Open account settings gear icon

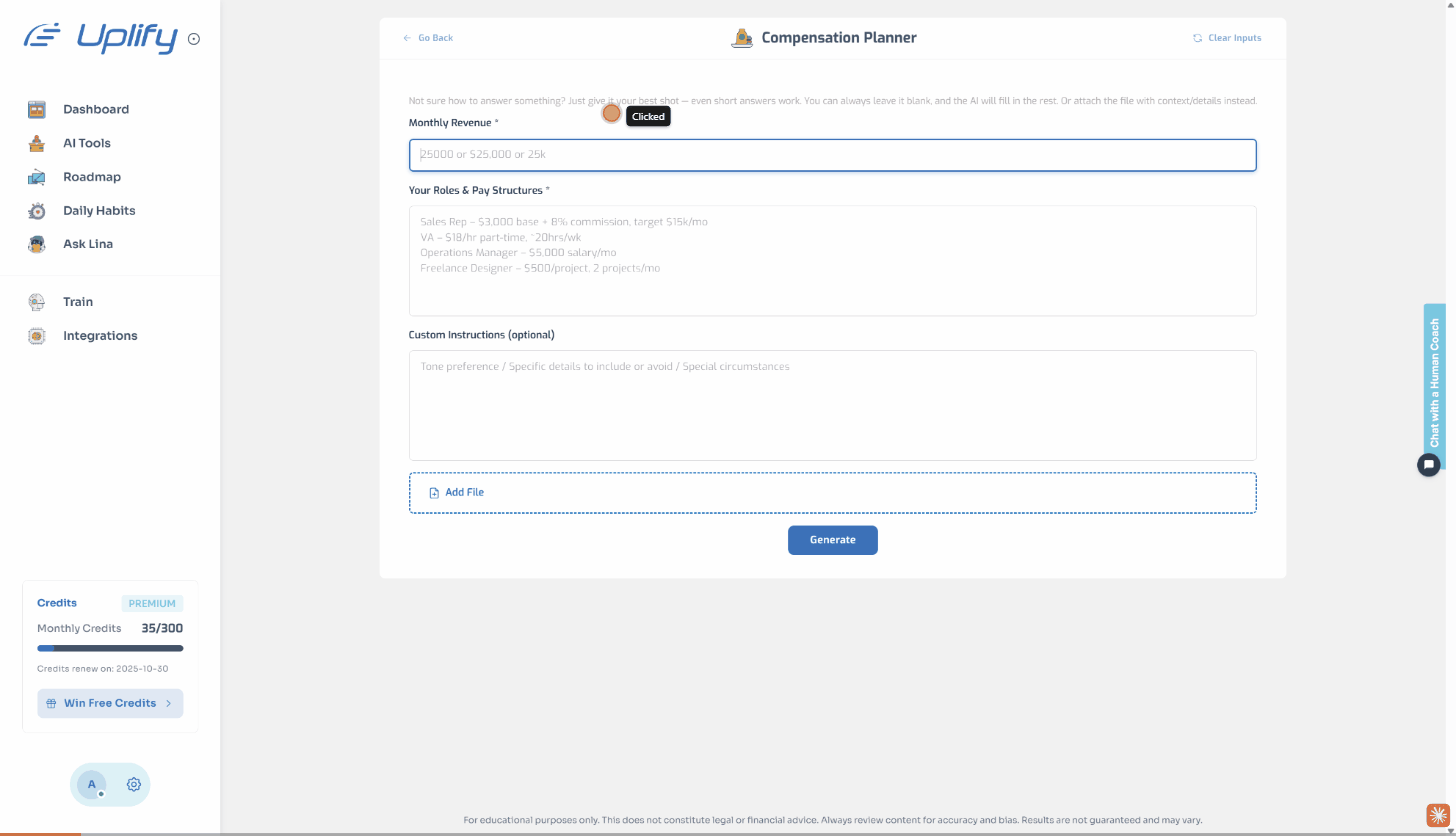pos(133,785)
